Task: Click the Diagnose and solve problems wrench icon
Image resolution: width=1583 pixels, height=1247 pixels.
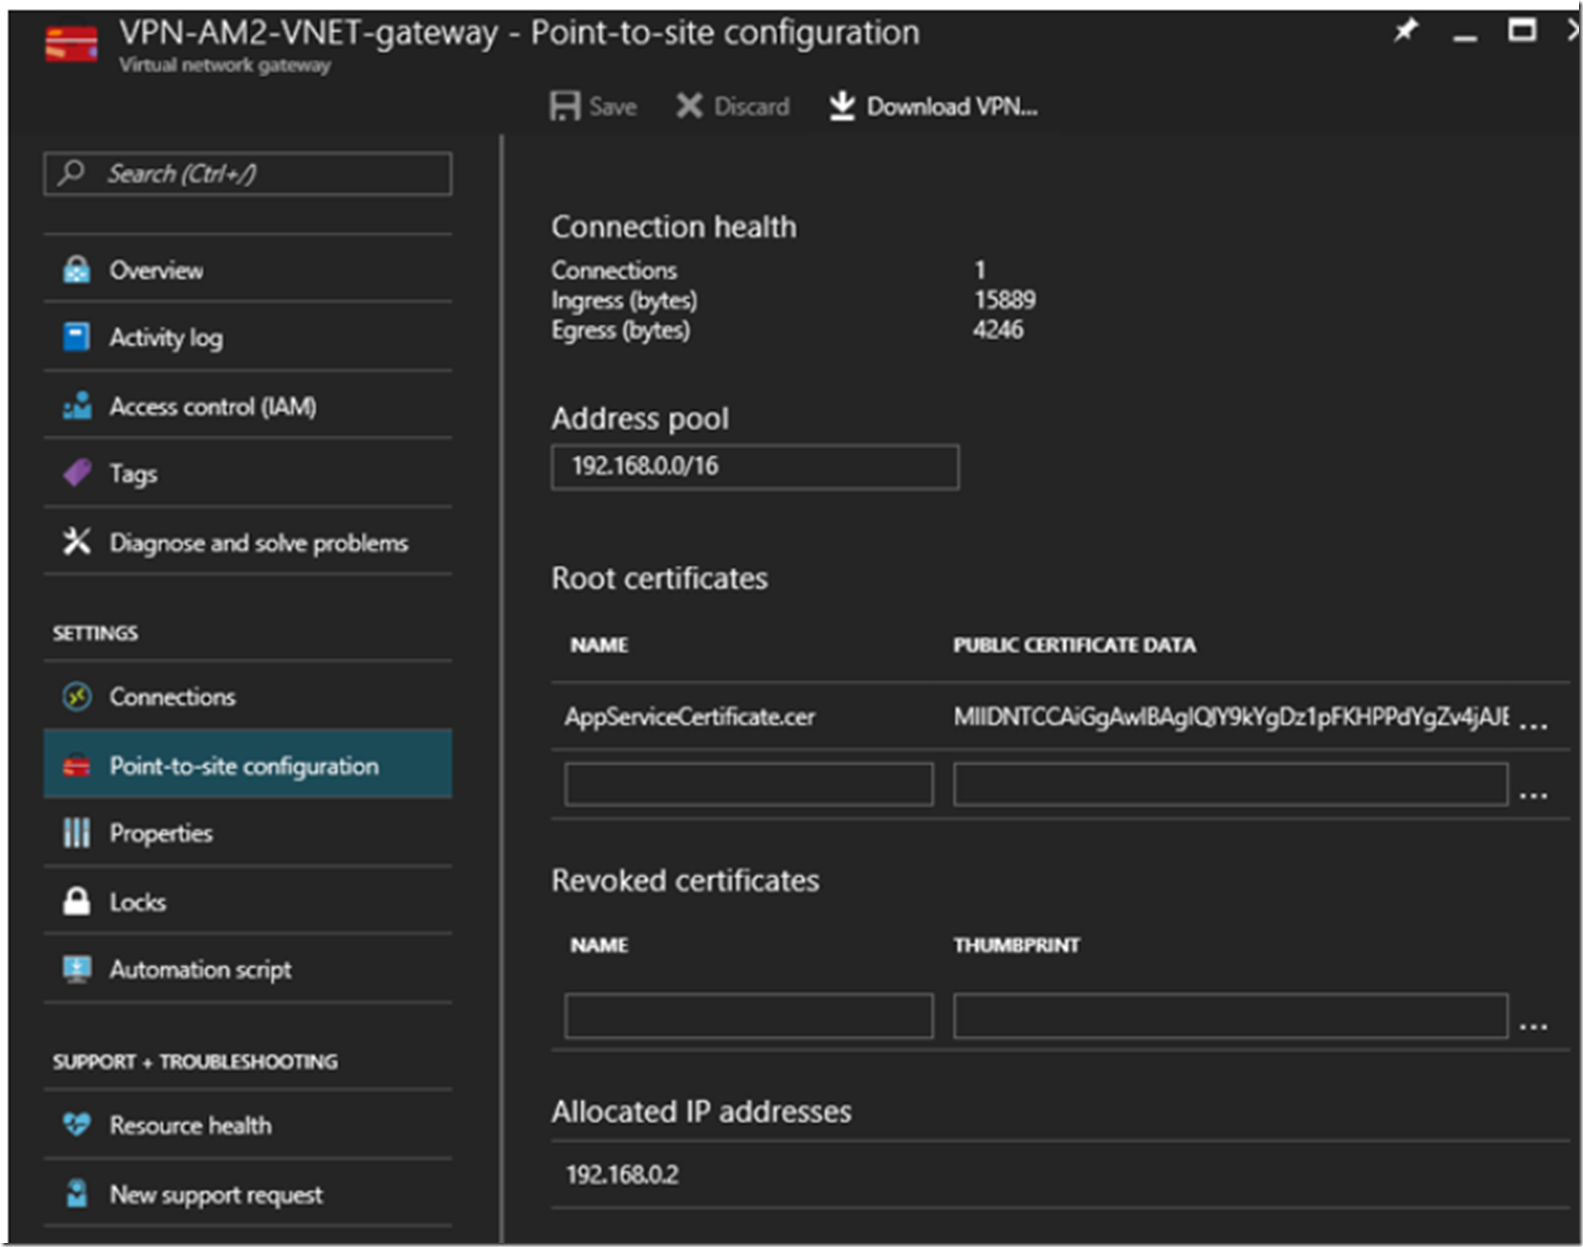Action: (77, 542)
